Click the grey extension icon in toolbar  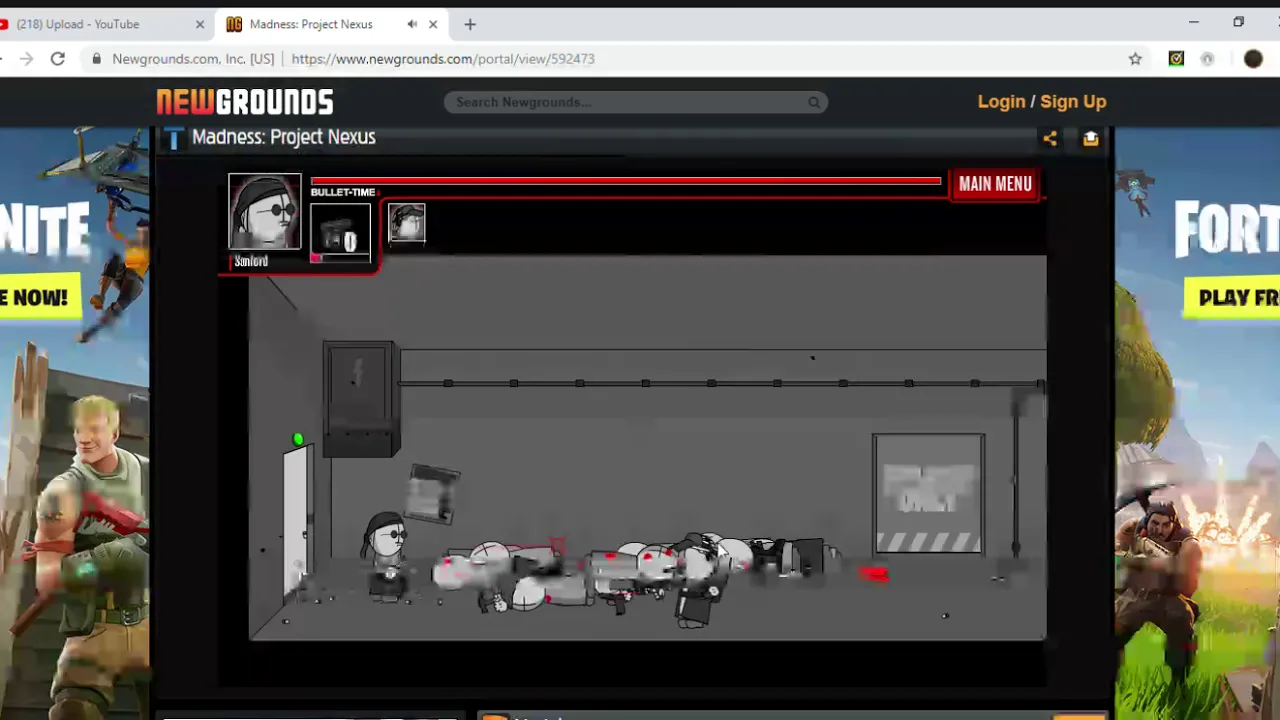(x=1207, y=59)
